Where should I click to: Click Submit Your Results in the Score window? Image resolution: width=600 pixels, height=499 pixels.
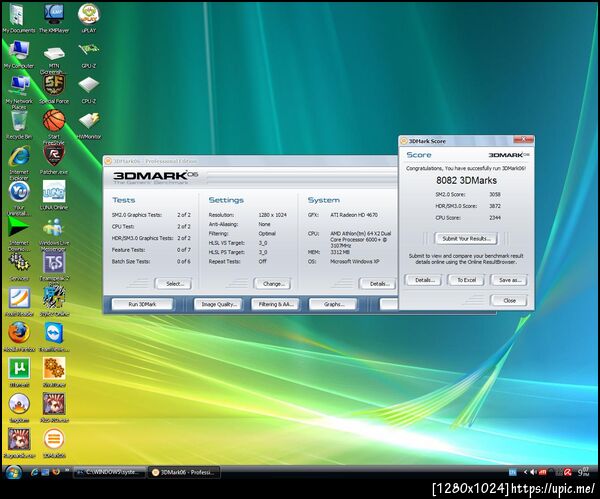(x=466, y=238)
